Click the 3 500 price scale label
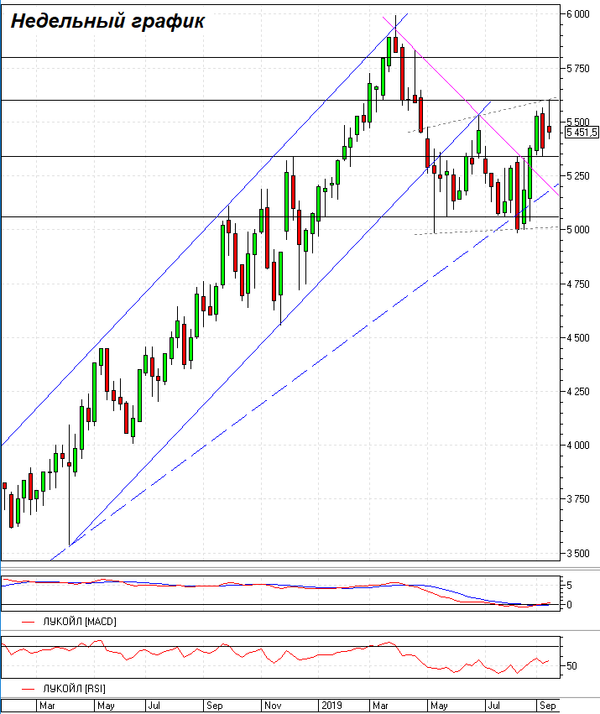 click(x=578, y=553)
